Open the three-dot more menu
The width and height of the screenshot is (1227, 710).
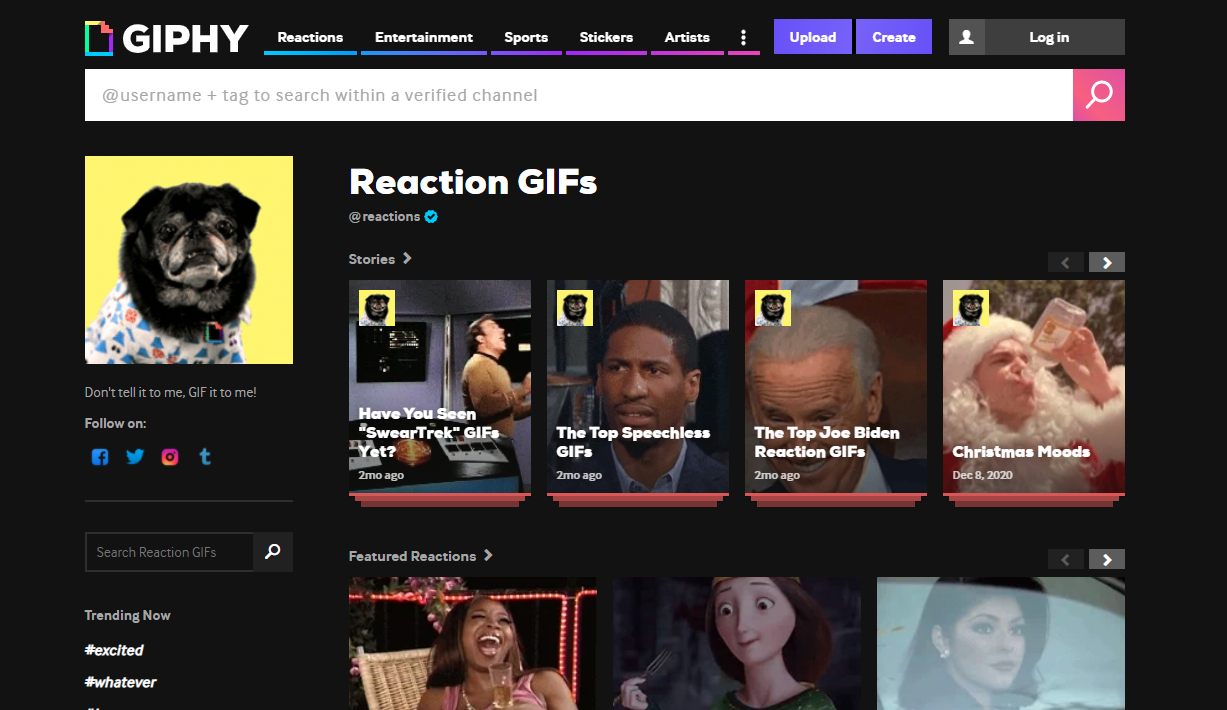point(743,37)
